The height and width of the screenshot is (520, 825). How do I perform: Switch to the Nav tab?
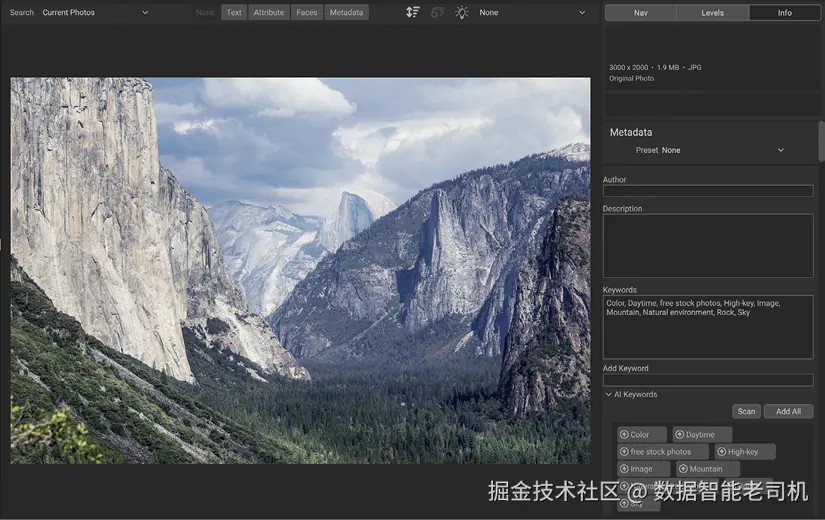point(641,13)
